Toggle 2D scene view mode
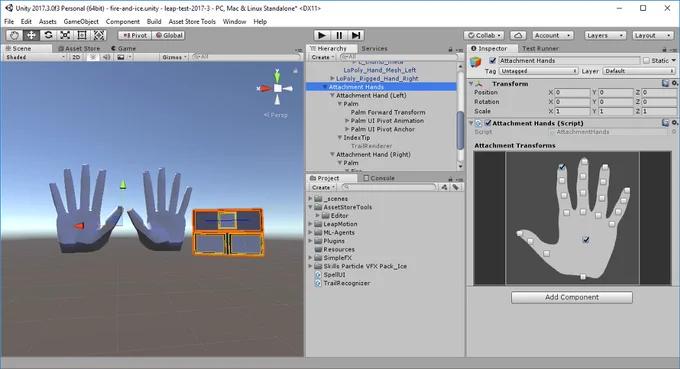The image size is (680, 369). pos(76,57)
